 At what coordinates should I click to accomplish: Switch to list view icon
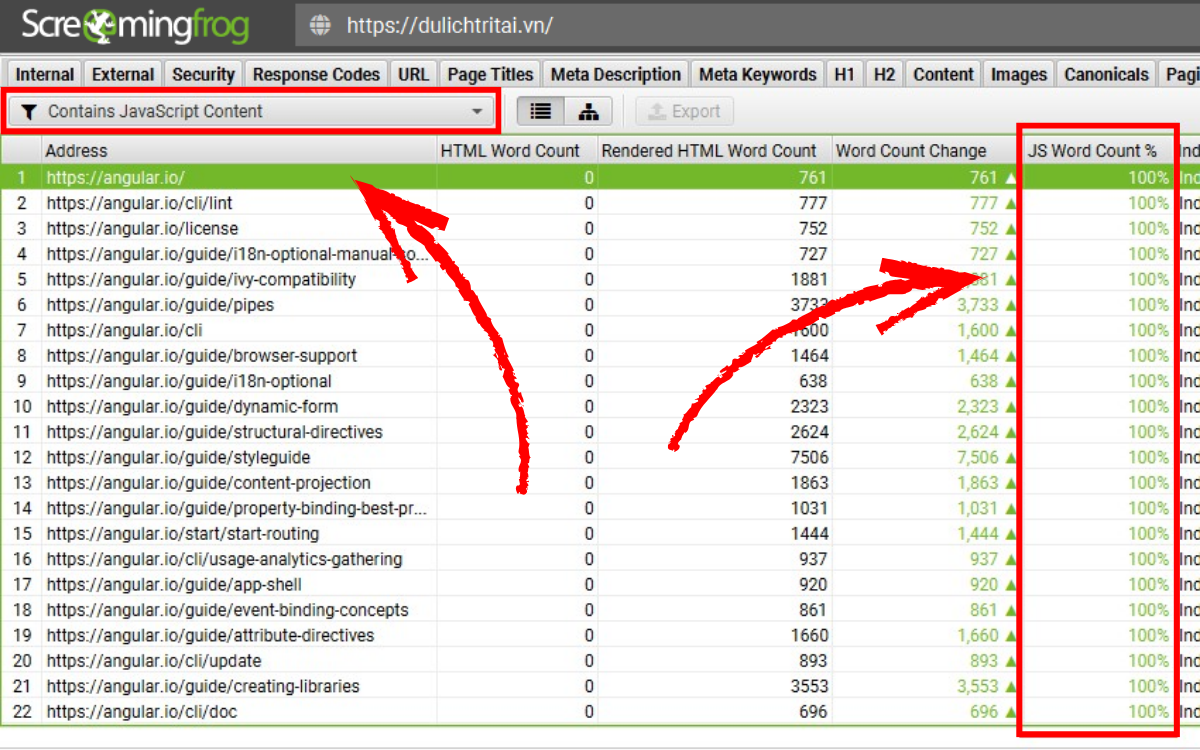point(540,111)
